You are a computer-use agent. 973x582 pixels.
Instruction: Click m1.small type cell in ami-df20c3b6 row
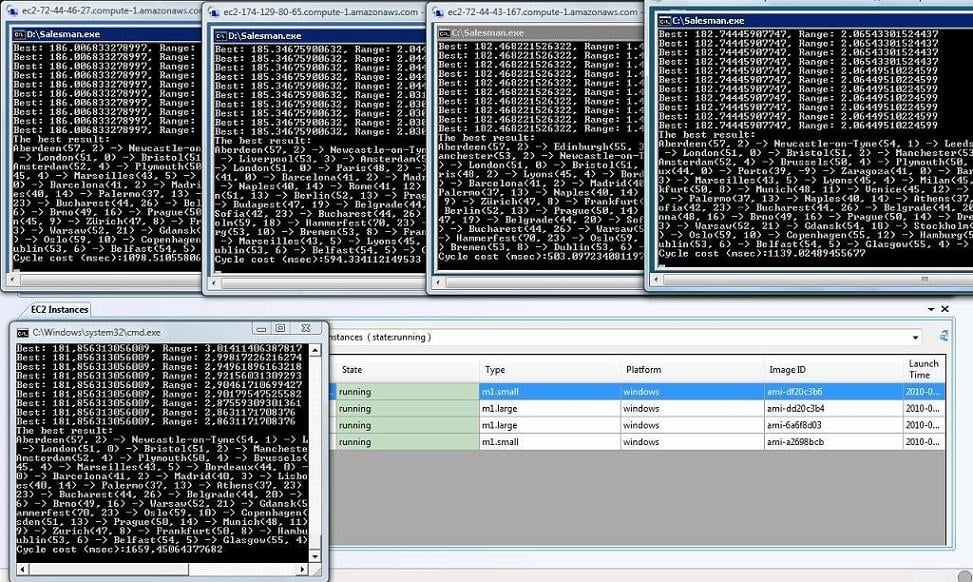coord(550,392)
